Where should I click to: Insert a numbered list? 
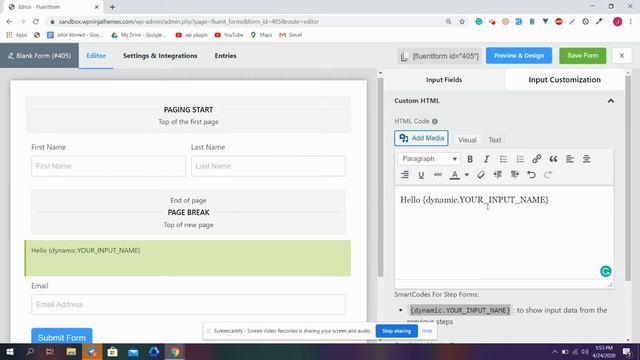click(x=520, y=159)
